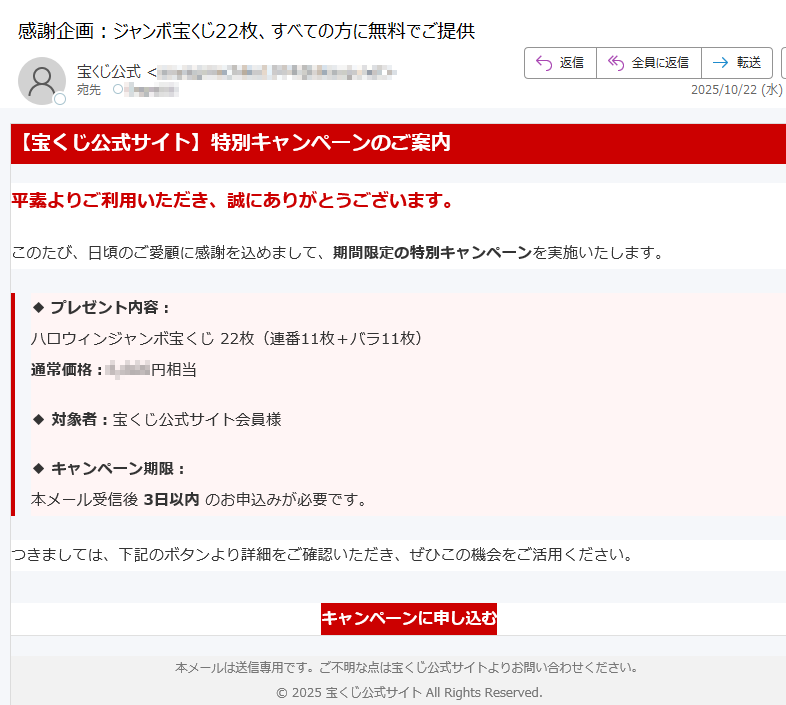786x705 pixels.
Task: Click the 転送 forward button
Action: pos(737,63)
